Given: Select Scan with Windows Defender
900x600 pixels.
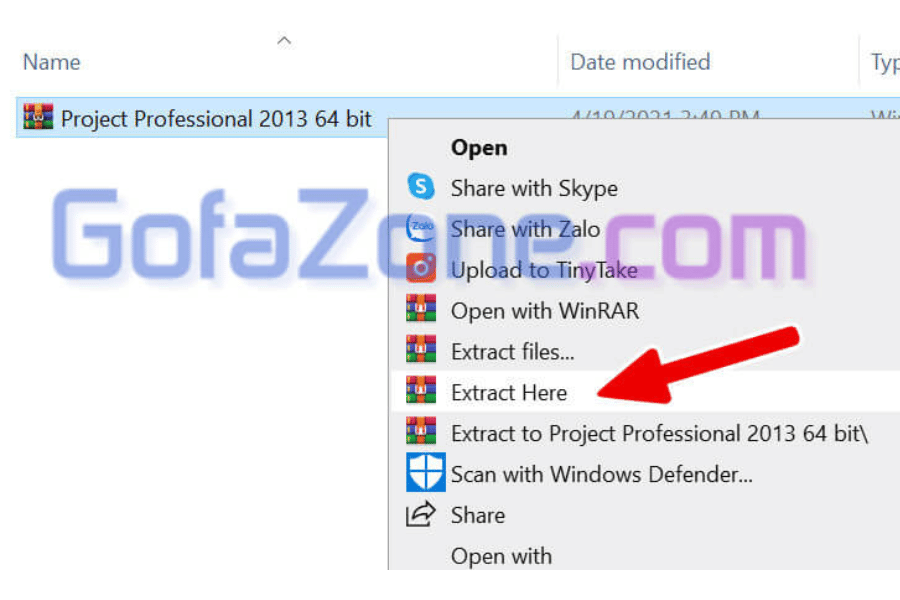Looking at the screenshot, I should [x=601, y=475].
